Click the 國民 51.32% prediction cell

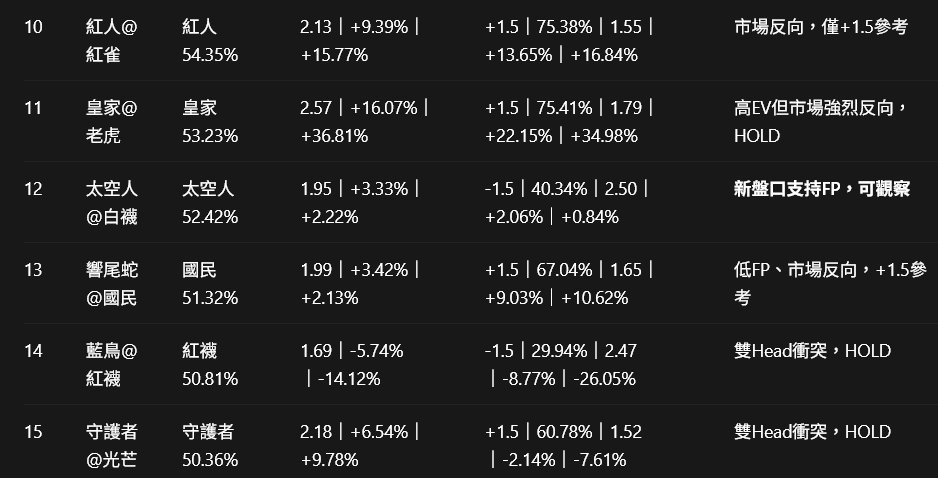[x=210, y=284]
